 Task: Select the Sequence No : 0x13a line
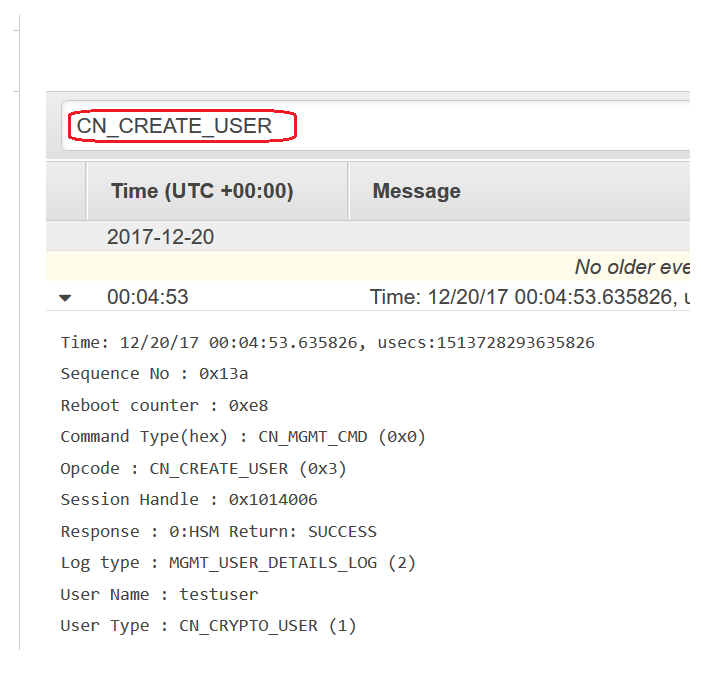154,374
